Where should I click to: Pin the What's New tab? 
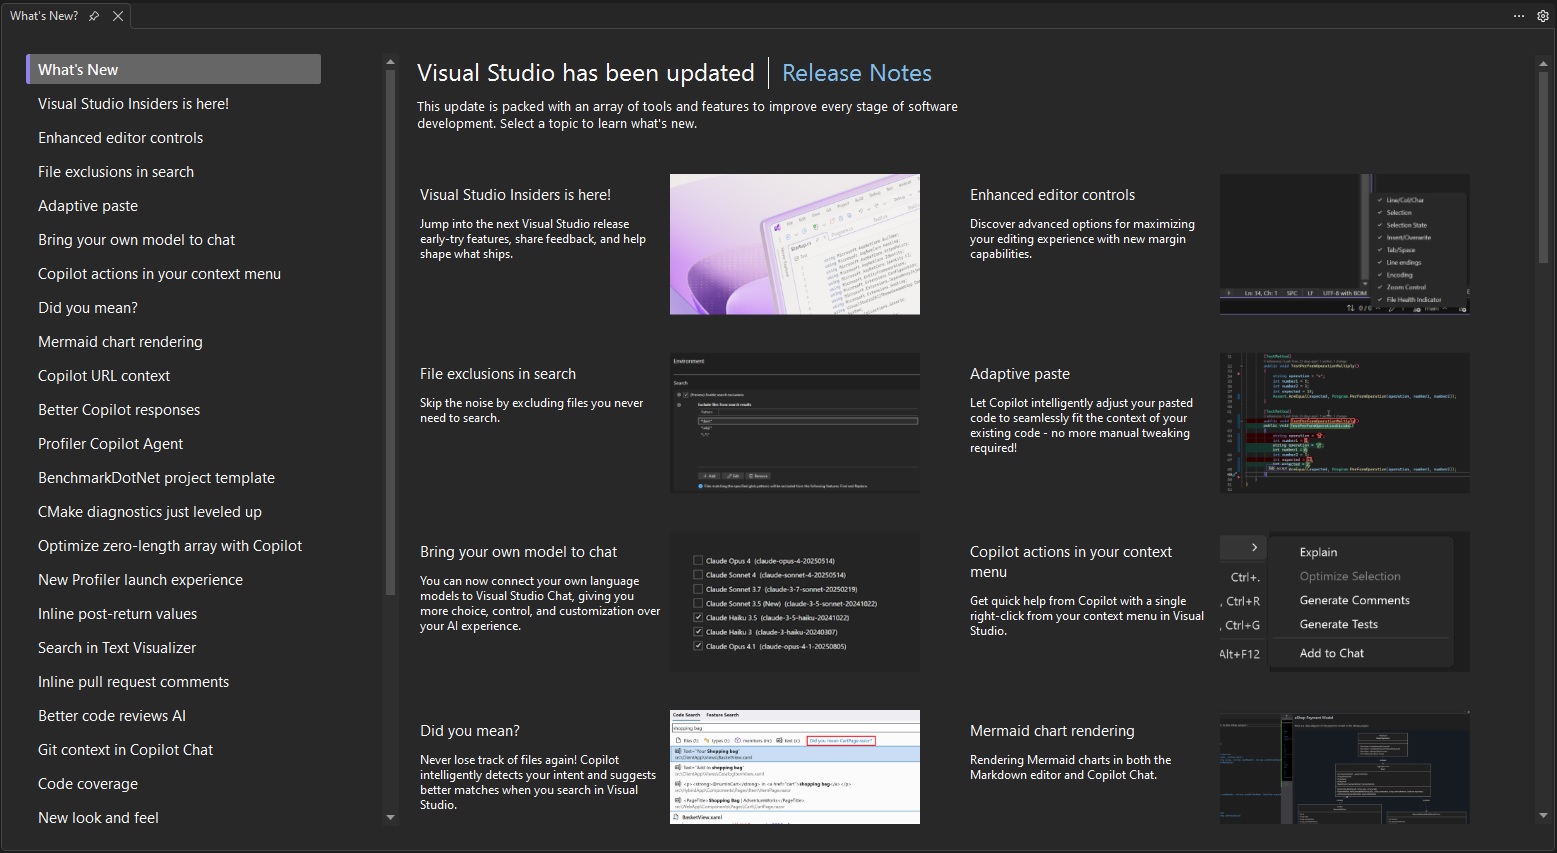click(92, 15)
